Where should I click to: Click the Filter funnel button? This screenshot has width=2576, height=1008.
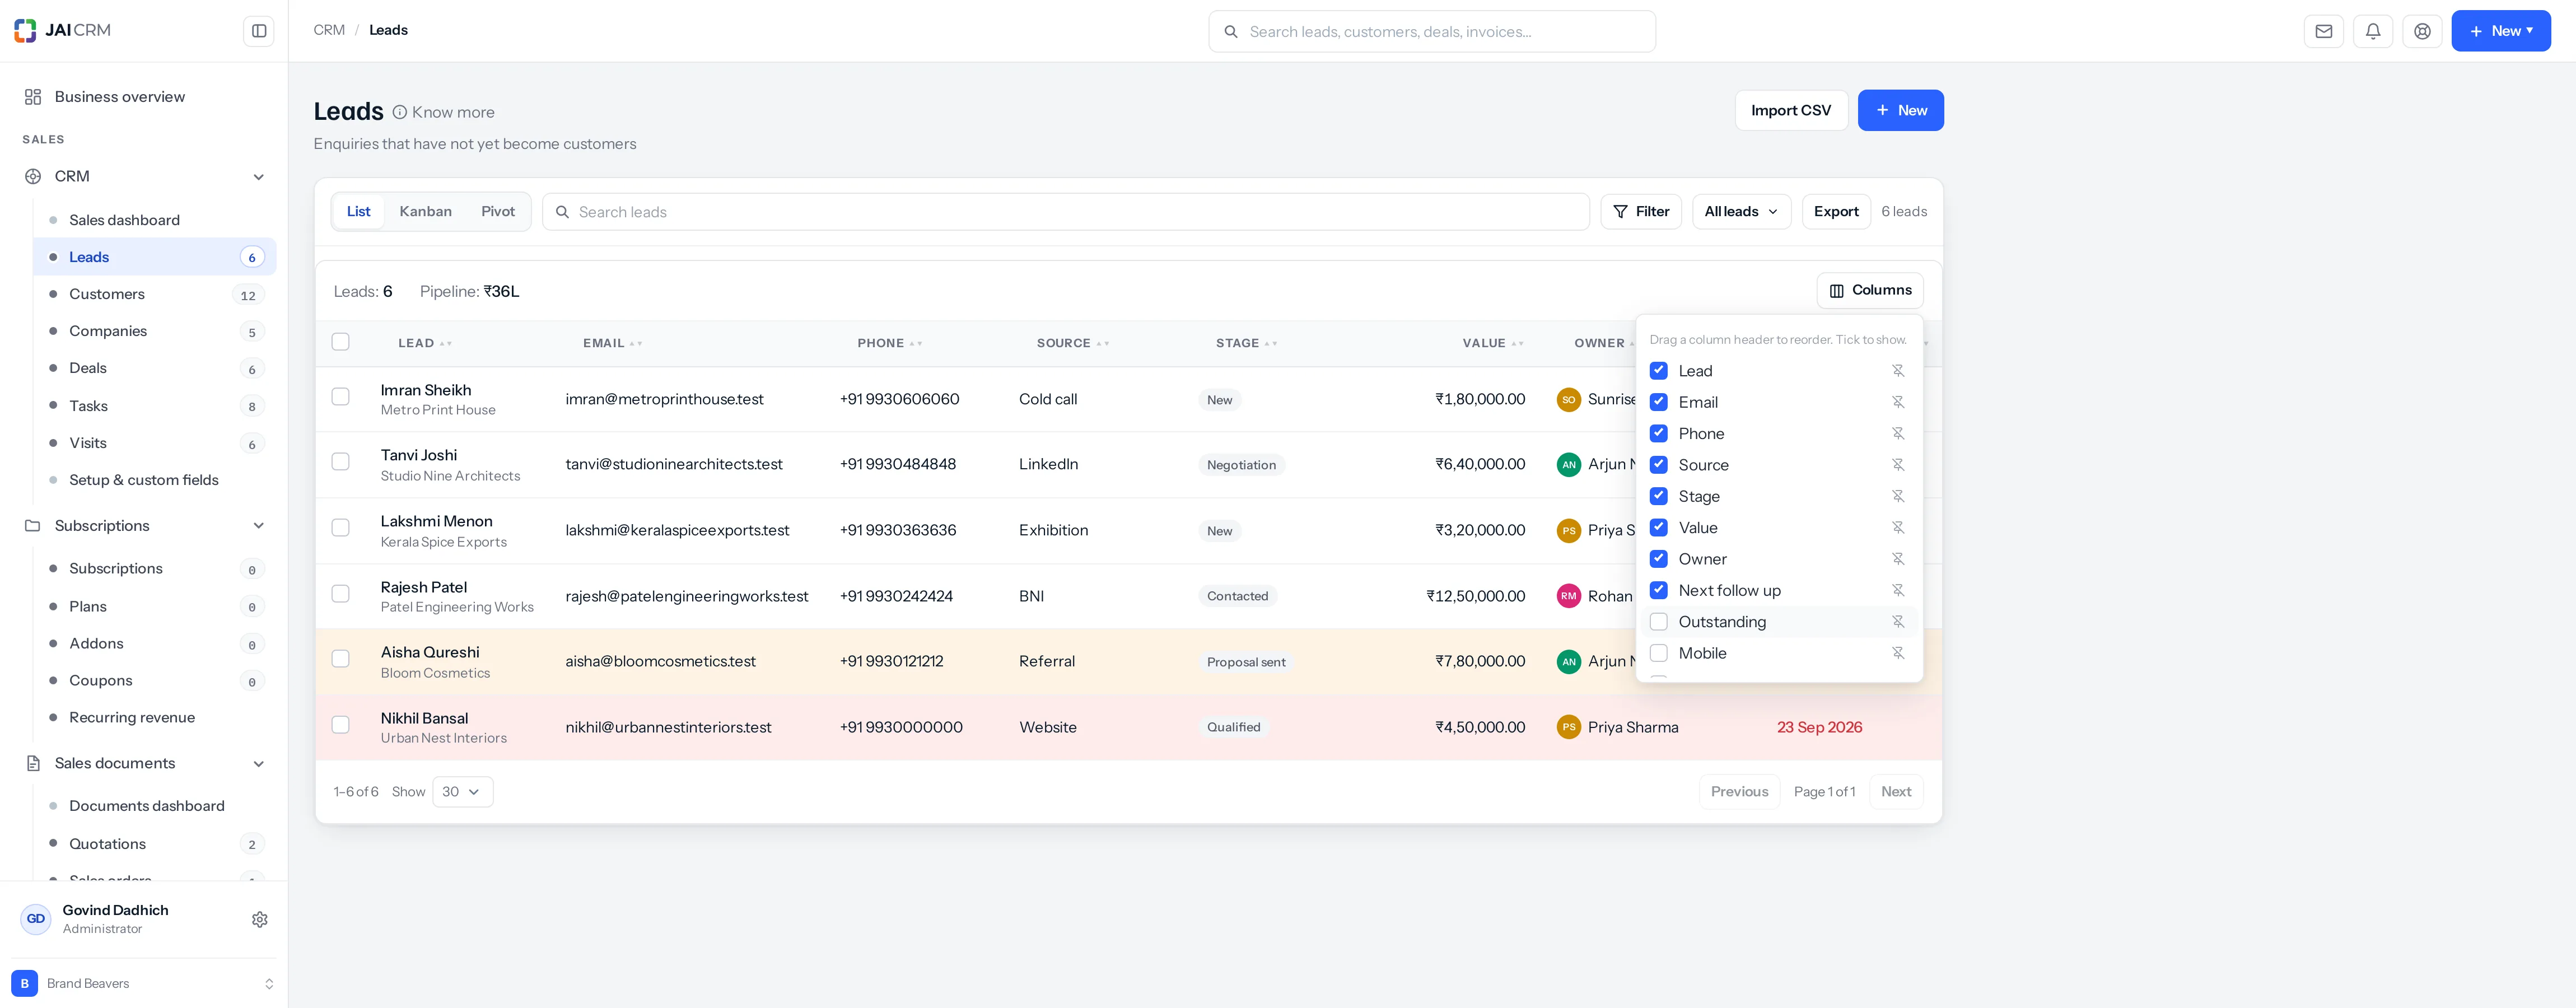[1641, 211]
